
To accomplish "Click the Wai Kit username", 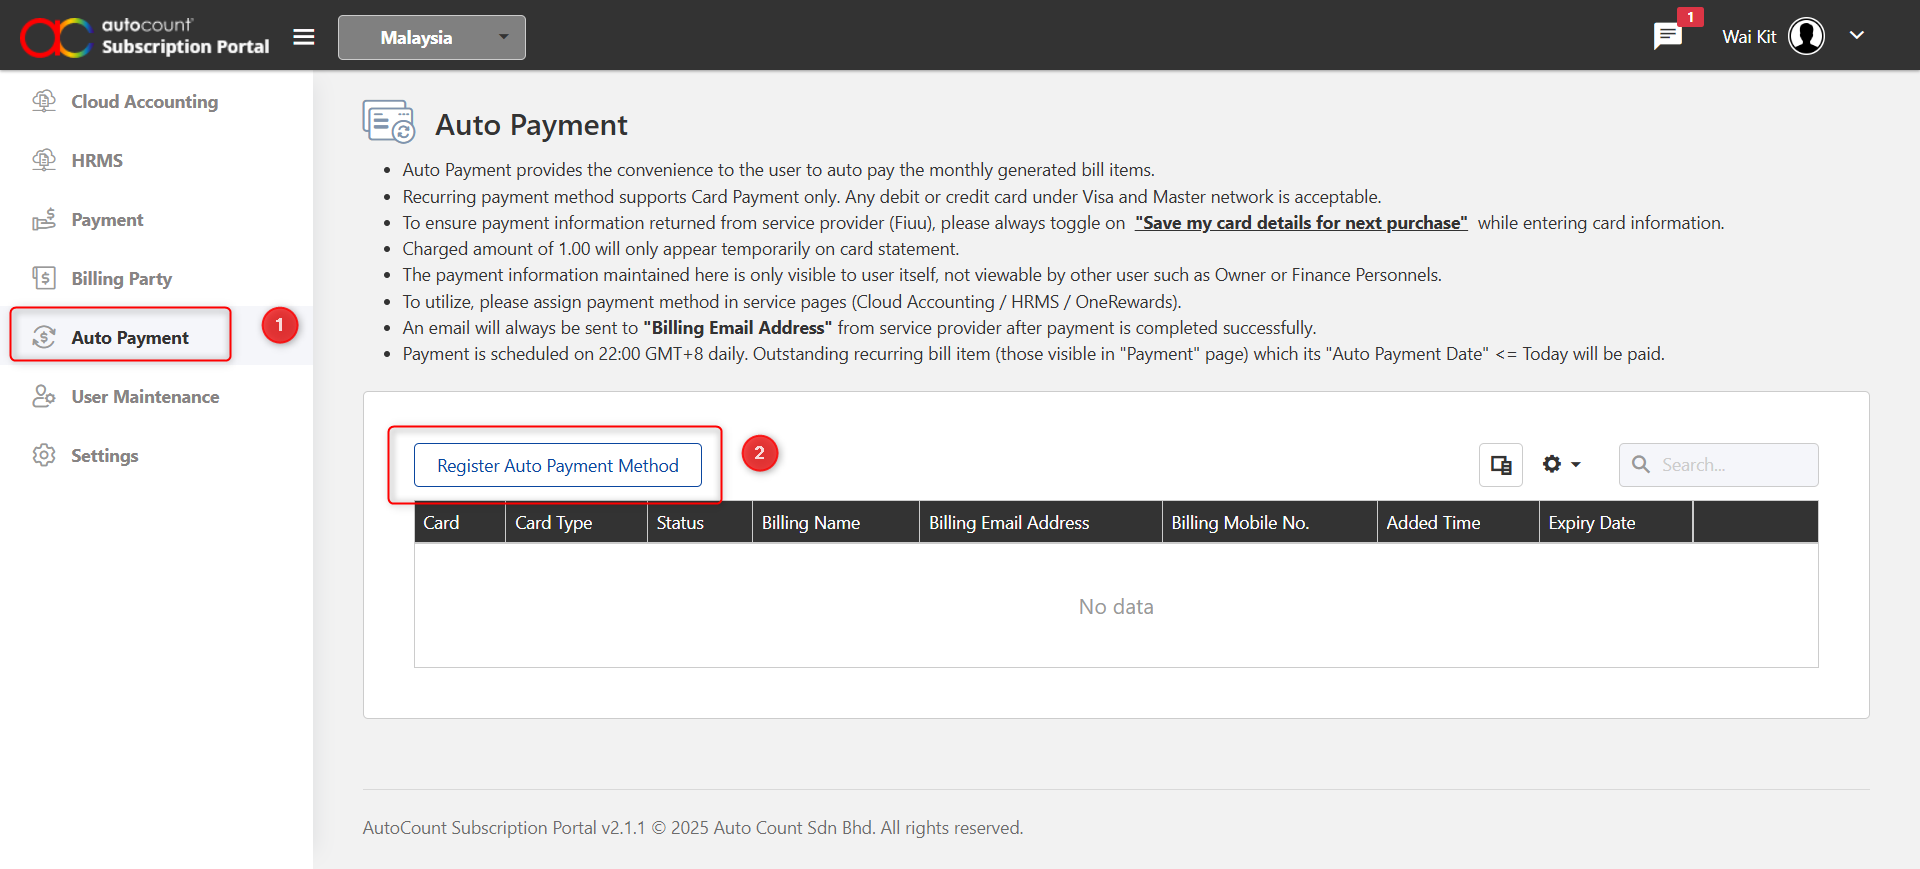I will click(x=1749, y=37).
